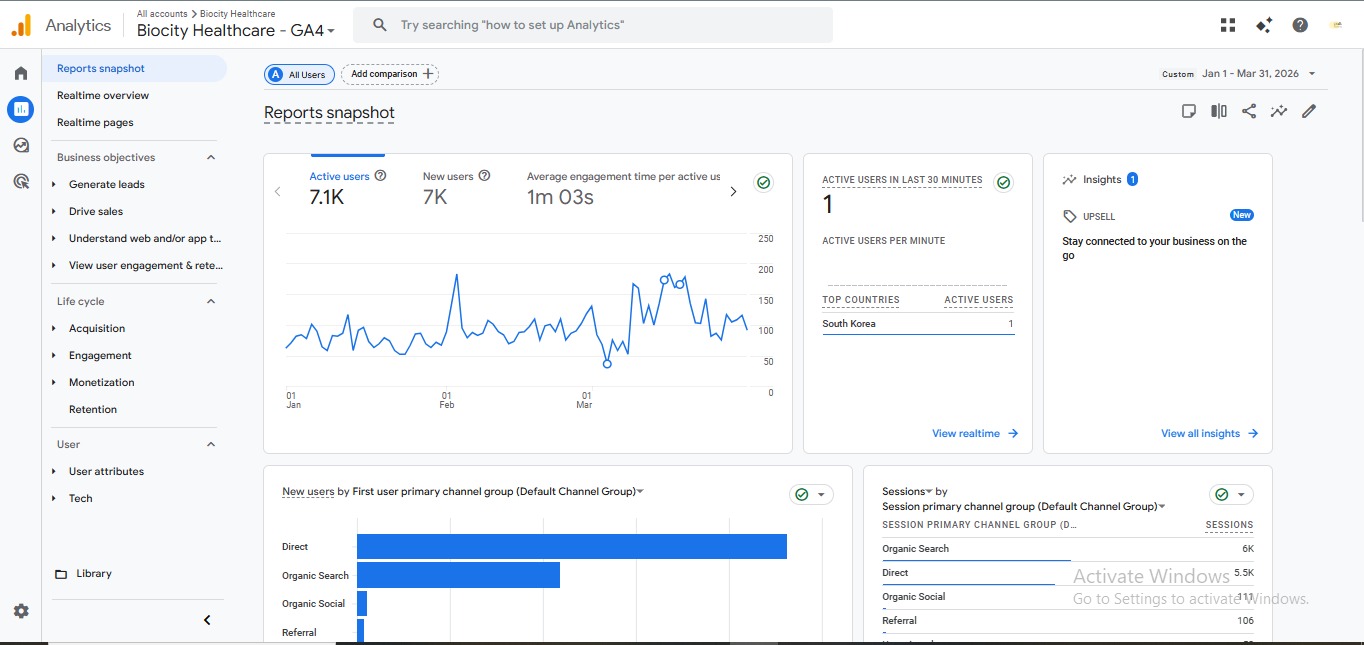This screenshot has height=645, width=1364.
Task: Select the Active users metric tab
Action: tap(347, 187)
